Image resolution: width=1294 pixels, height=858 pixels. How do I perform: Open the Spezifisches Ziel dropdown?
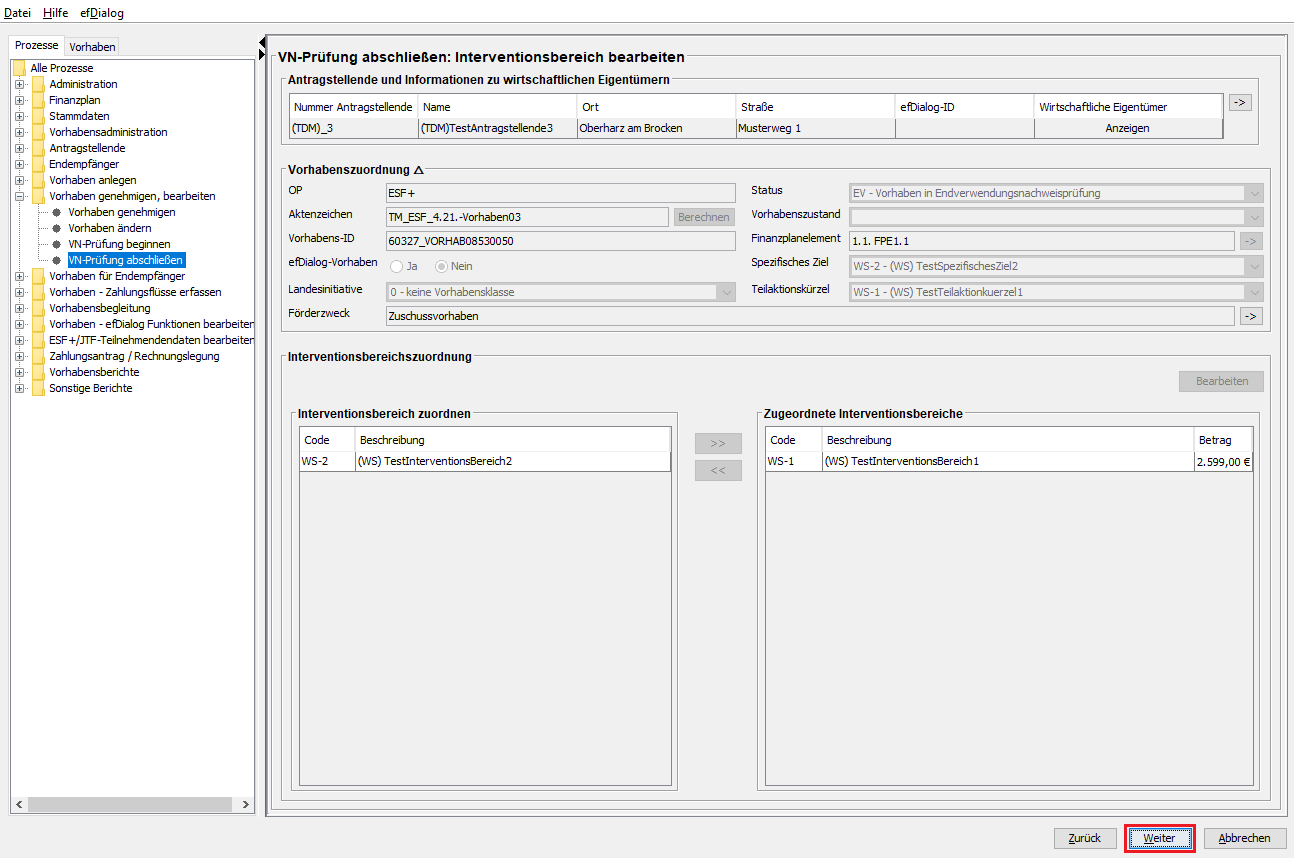coord(1255,266)
